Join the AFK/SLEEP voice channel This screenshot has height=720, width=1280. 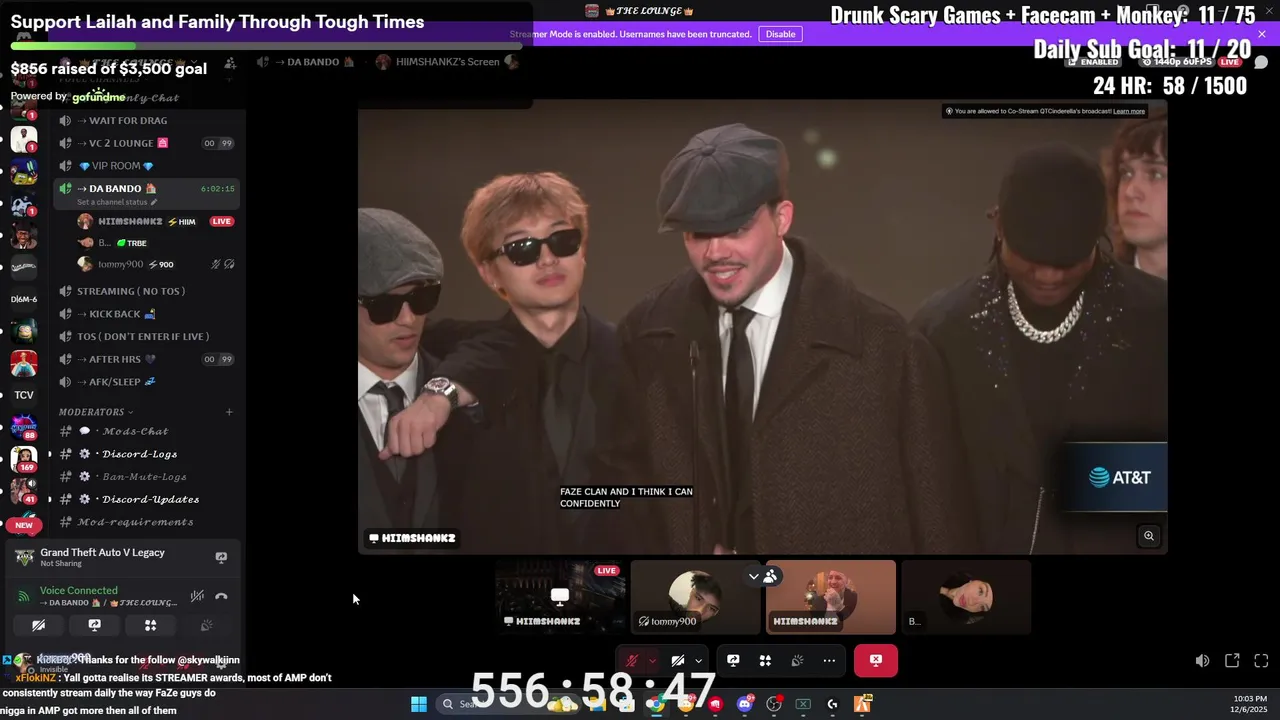click(x=147, y=382)
